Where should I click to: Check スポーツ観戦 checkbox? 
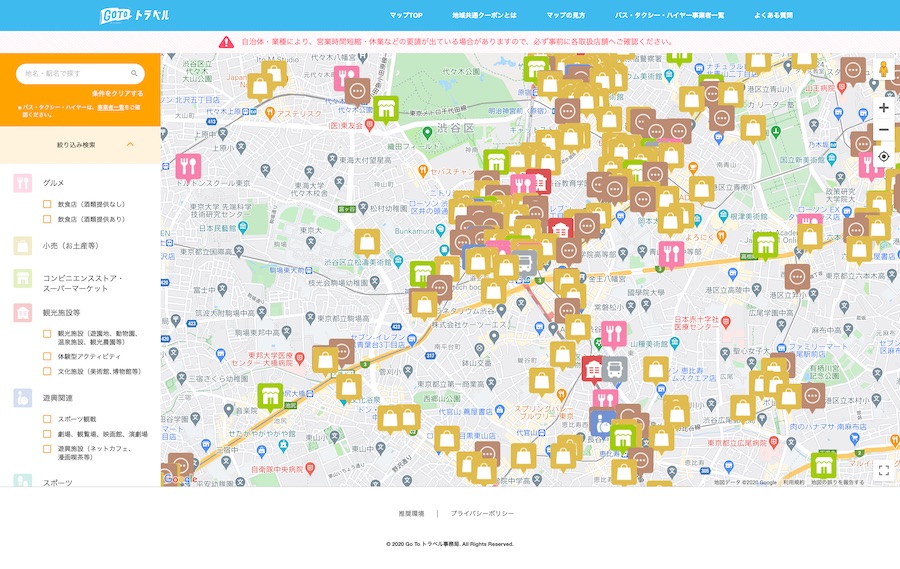(47, 419)
